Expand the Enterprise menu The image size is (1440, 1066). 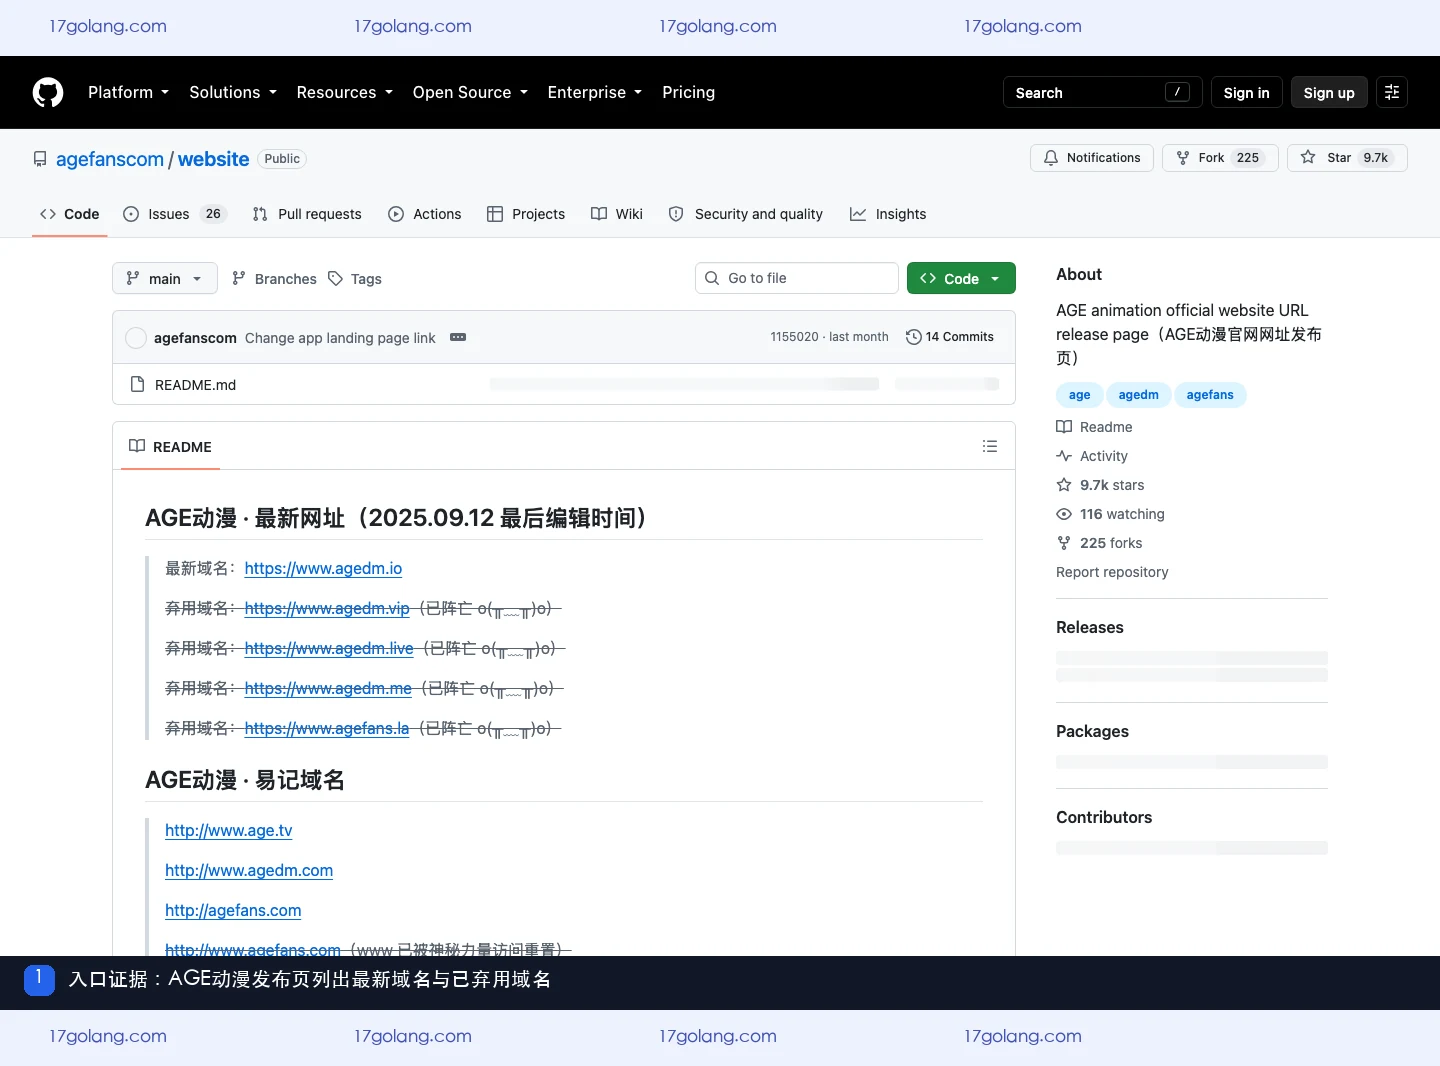point(595,92)
